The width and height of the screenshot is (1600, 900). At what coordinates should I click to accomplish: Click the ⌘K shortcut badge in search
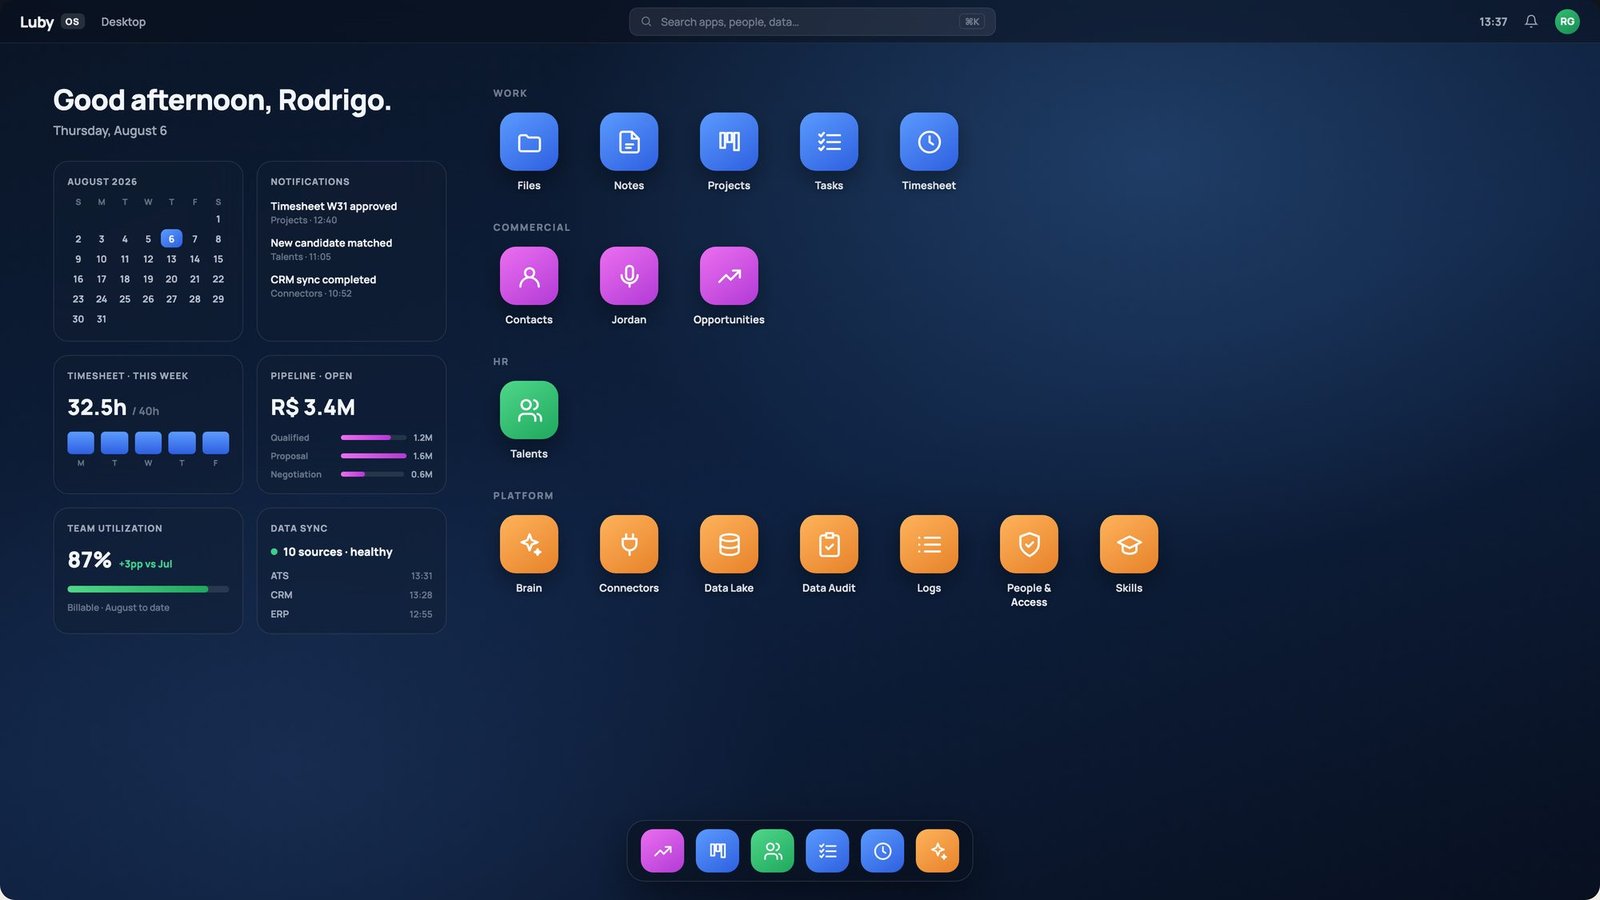pyautogui.click(x=972, y=22)
